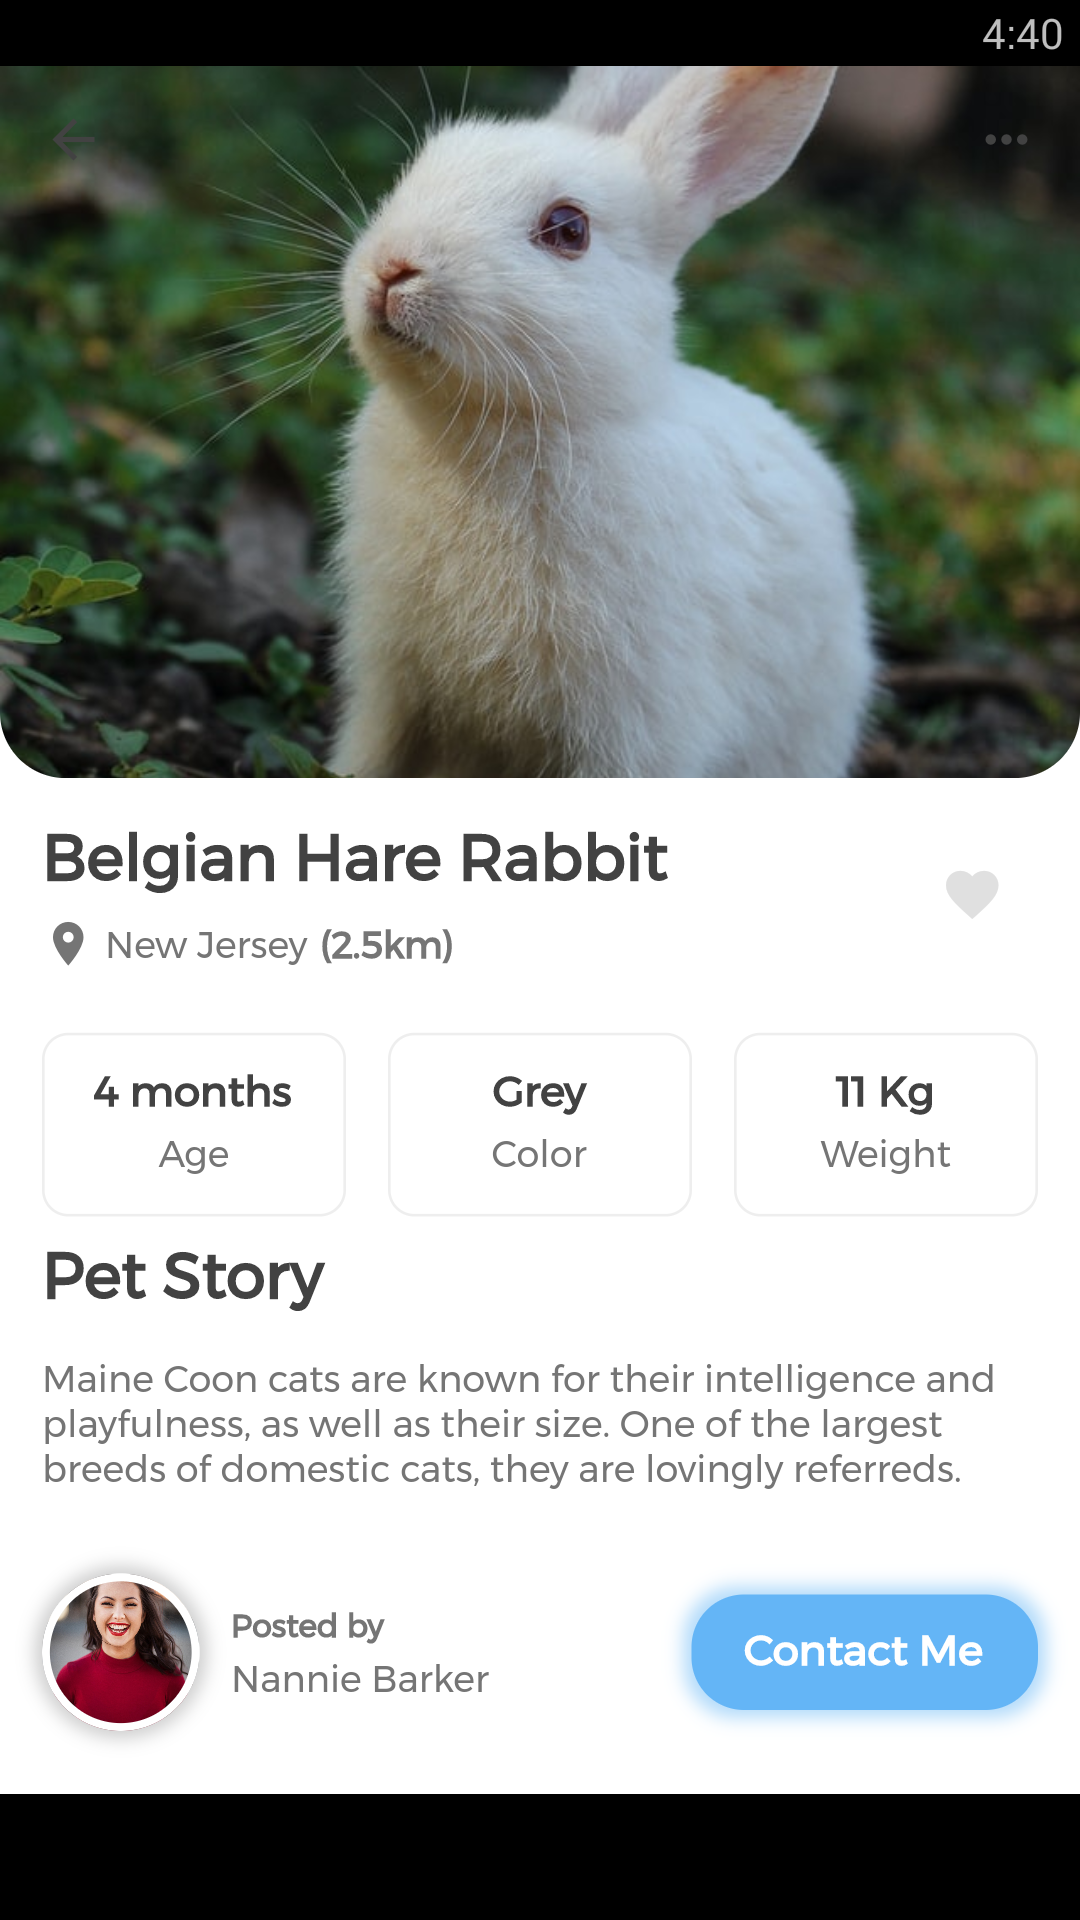This screenshot has height=1920, width=1080.
Task: Click the Weight label text
Action: pyautogui.click(x=886, y=1155)
